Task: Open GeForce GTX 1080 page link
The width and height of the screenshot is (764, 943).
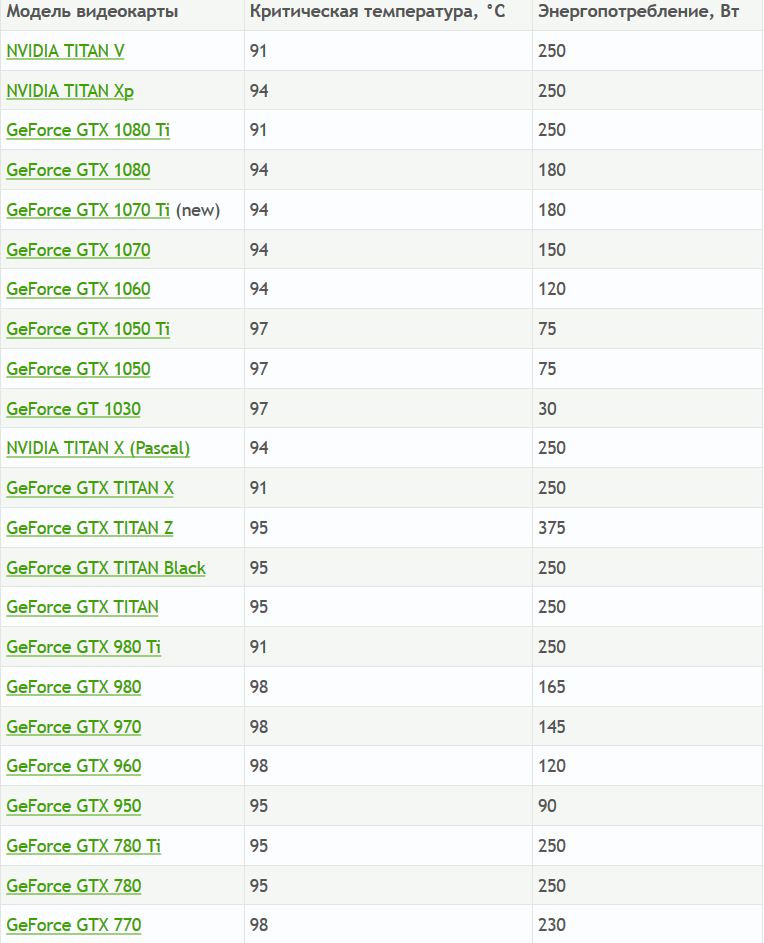Action: coord(78,170)
